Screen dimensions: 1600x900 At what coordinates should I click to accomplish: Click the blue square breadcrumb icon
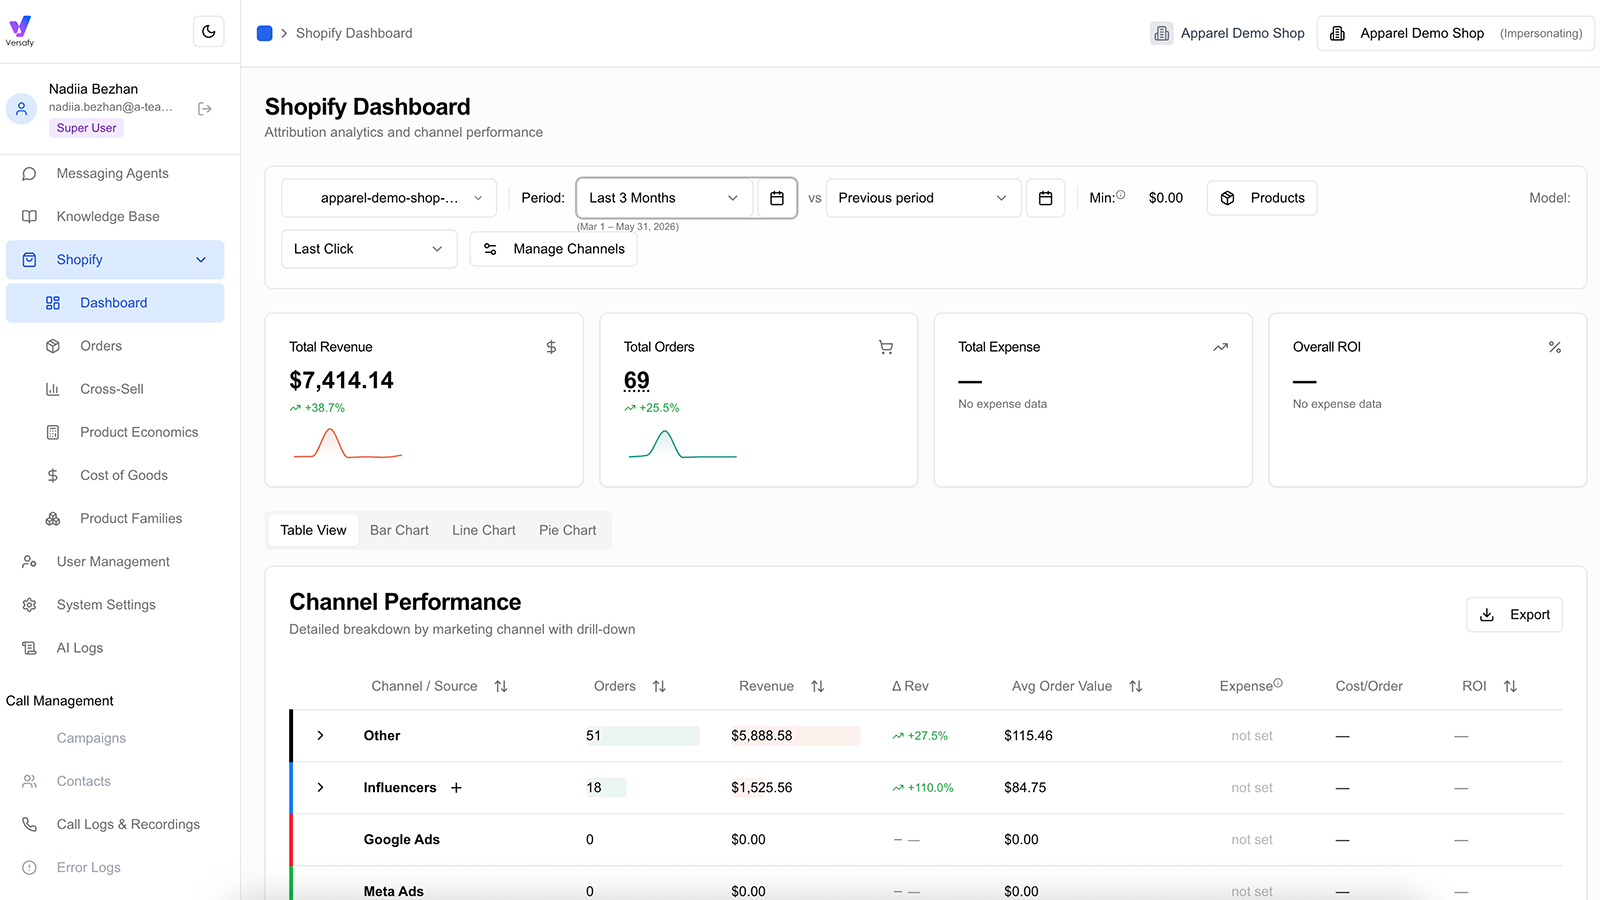click(x=264, y=33)
